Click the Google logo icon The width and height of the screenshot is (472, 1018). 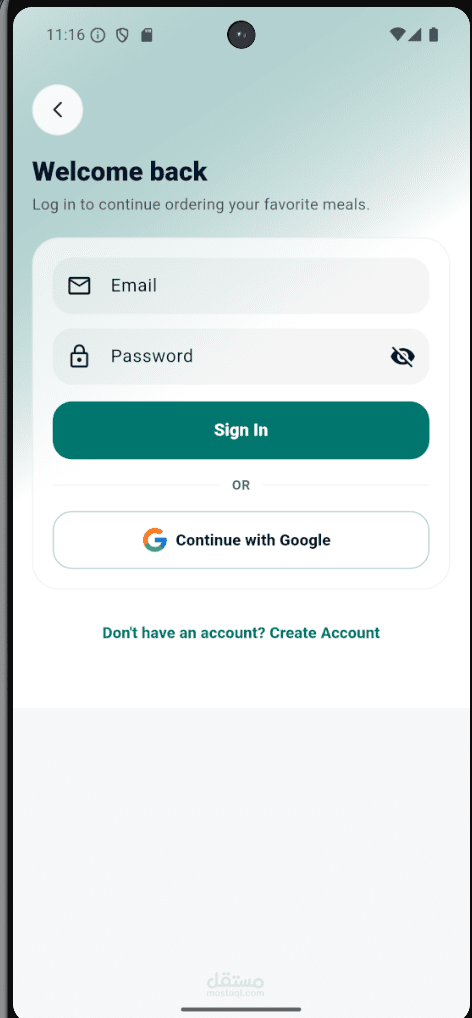point(155,540)
